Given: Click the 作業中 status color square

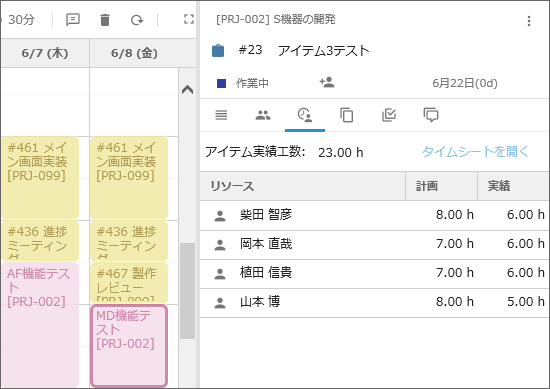Looking at the screenshot, I should pos(221,83).
